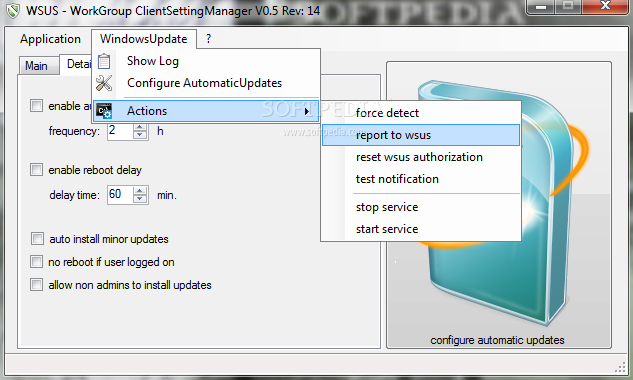Allow non admins to install updates
633x380 pixels.
click(36, 285)
